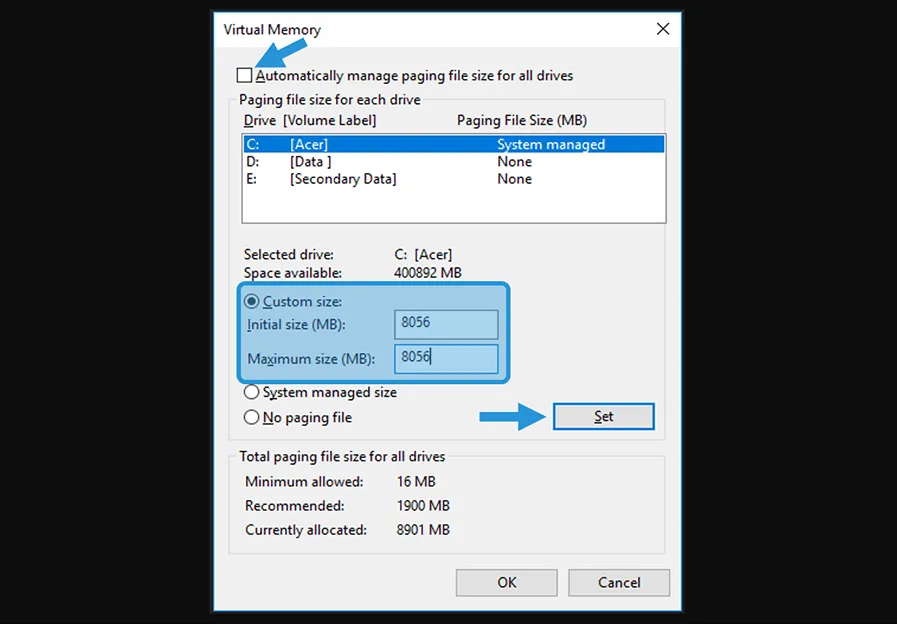897x624 pixels.
Task: Click the Drive [Volume Label] column header
Action: tap(310, 121)
